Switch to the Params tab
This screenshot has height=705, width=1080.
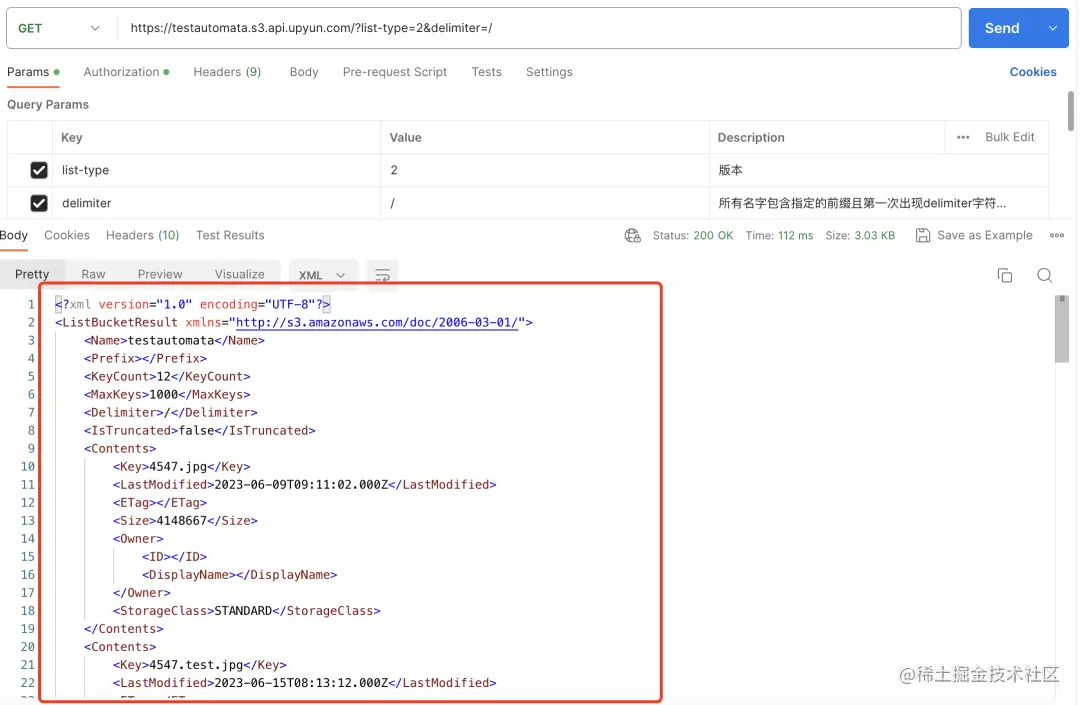(x=33, y=72)
